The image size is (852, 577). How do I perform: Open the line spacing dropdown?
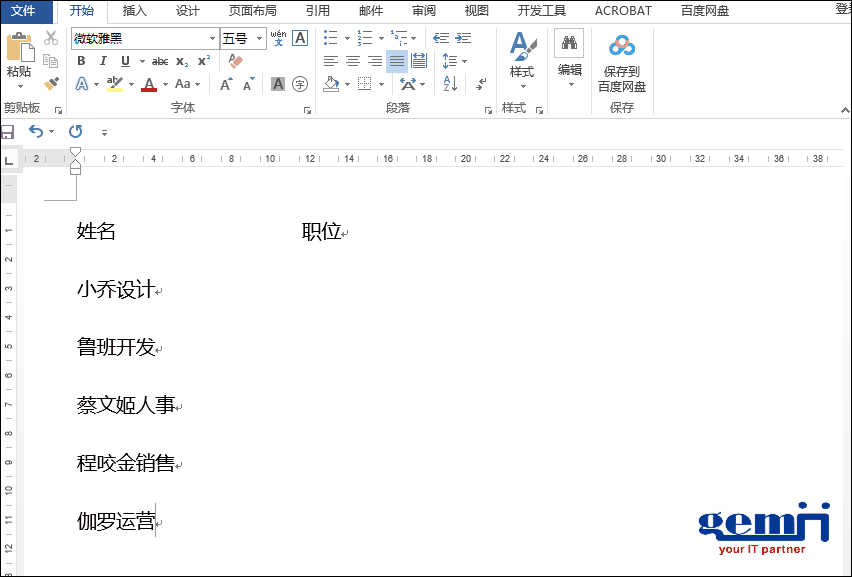[449, 61]
